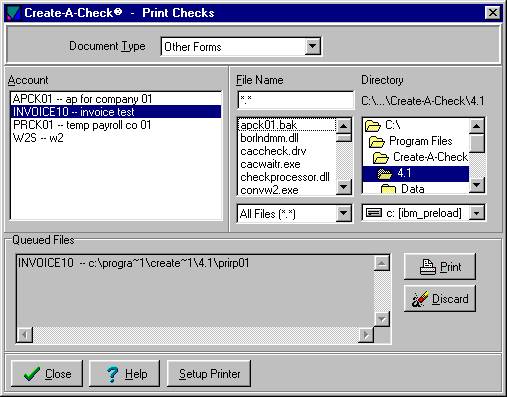Image resolution: width=507 pixels, height=397 pixels.
Task: Select the Program Files folder
Action: 411,141
